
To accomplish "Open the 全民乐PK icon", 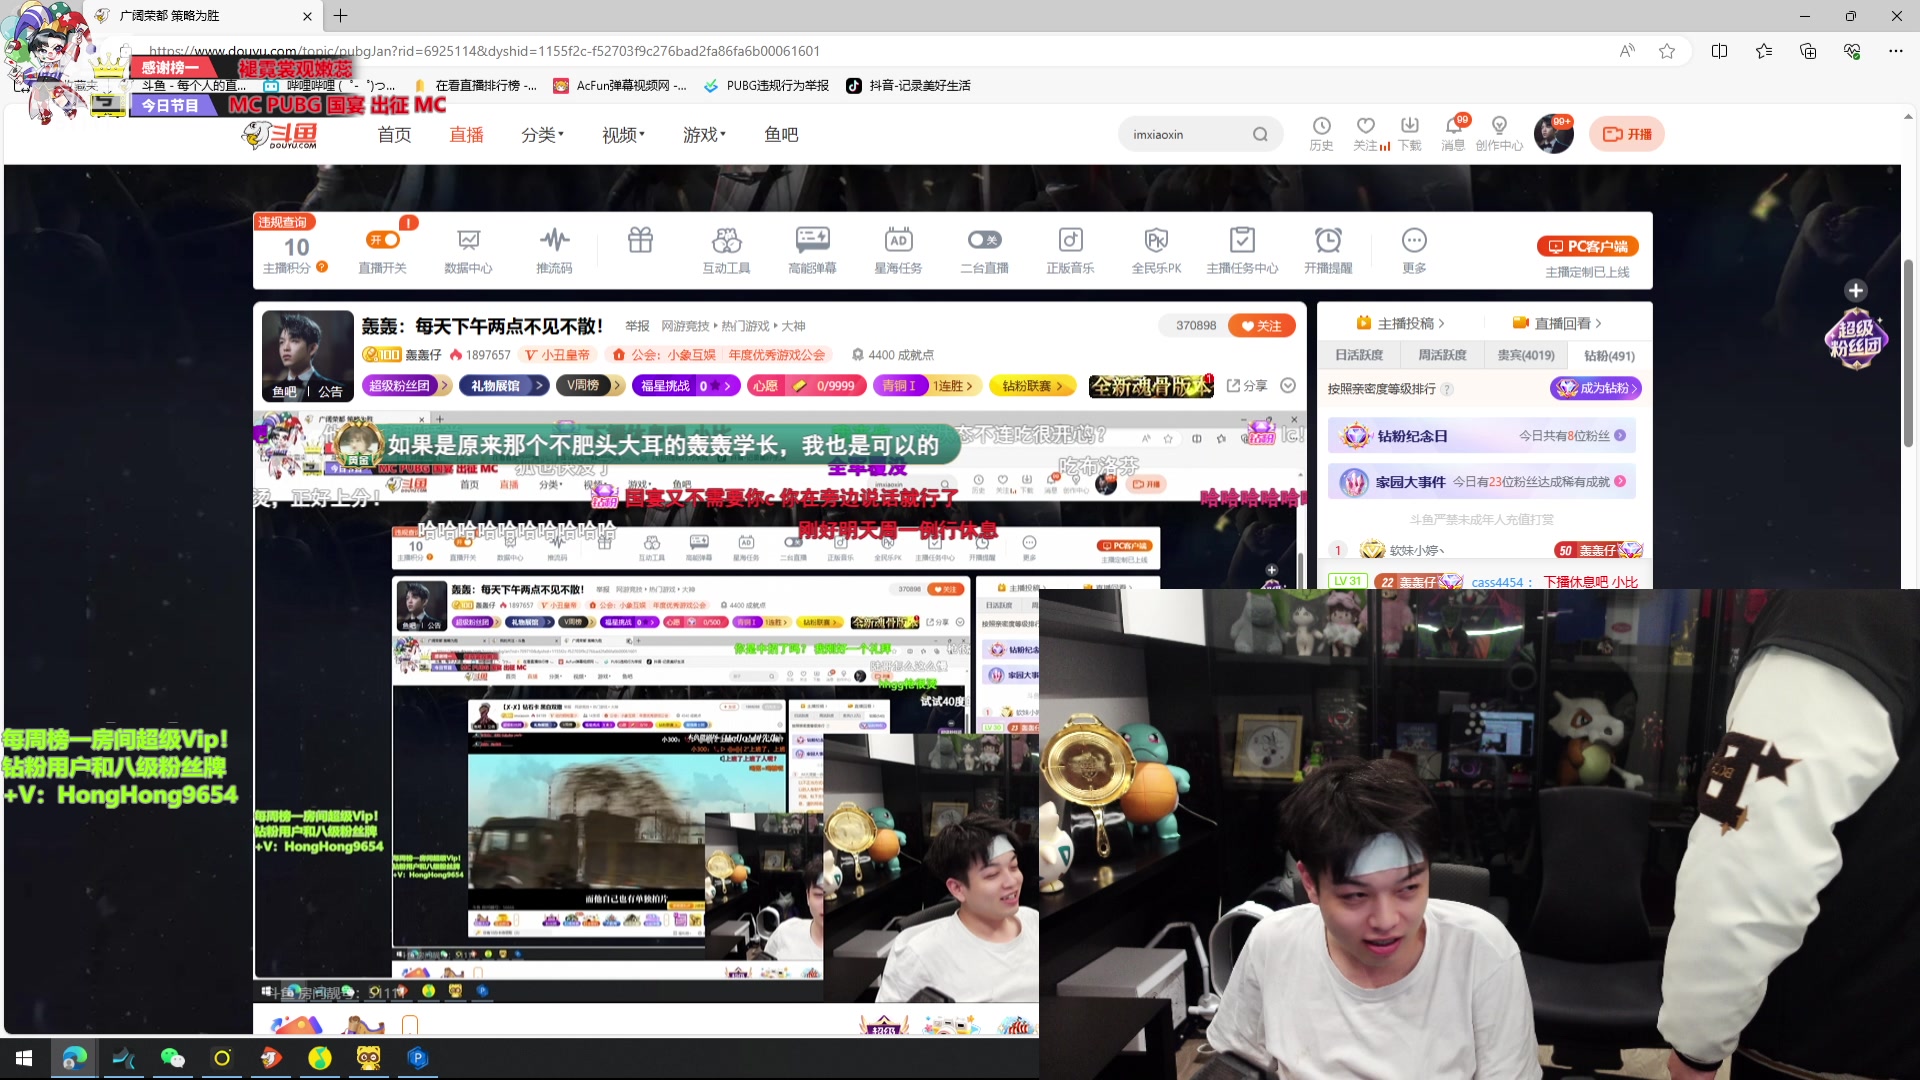I will pos(1156,248).
